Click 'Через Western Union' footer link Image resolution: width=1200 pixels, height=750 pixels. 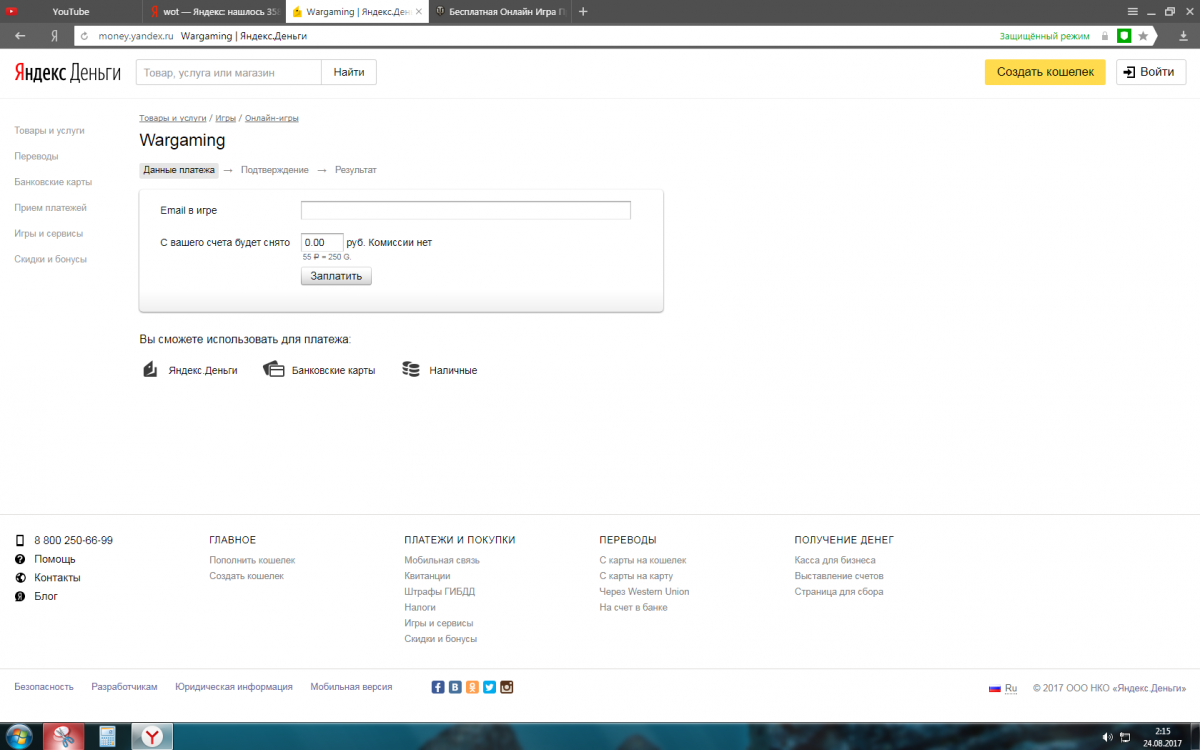click(x=644, y=591)
